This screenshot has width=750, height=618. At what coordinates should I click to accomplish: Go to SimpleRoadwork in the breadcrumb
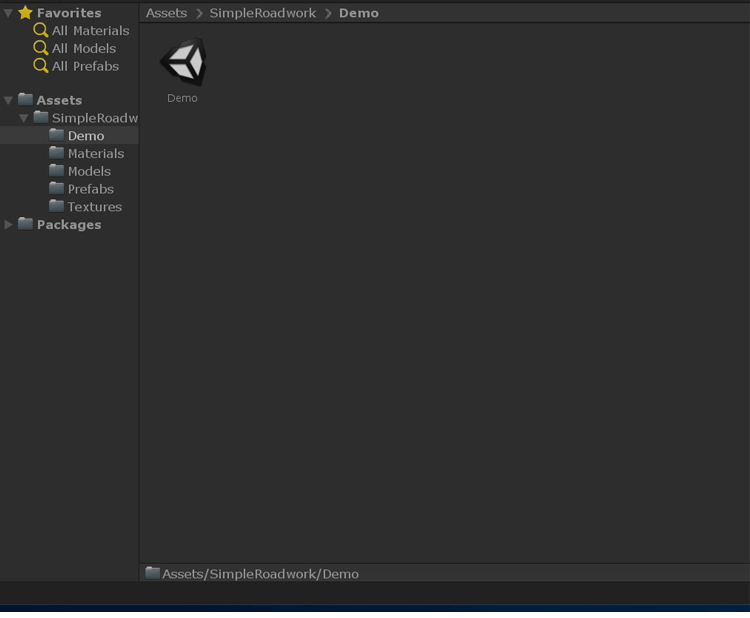(x=263, y=13)
